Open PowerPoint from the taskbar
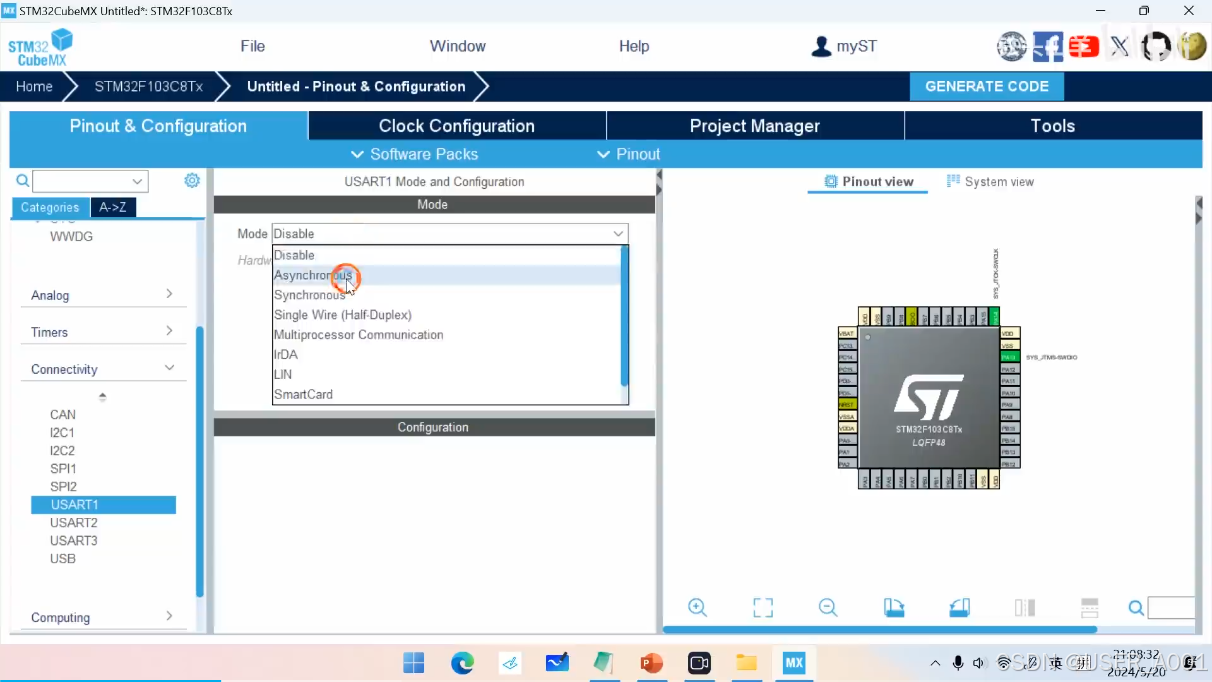This screenshot has width=1212, height=682. [x=652, y=663]
